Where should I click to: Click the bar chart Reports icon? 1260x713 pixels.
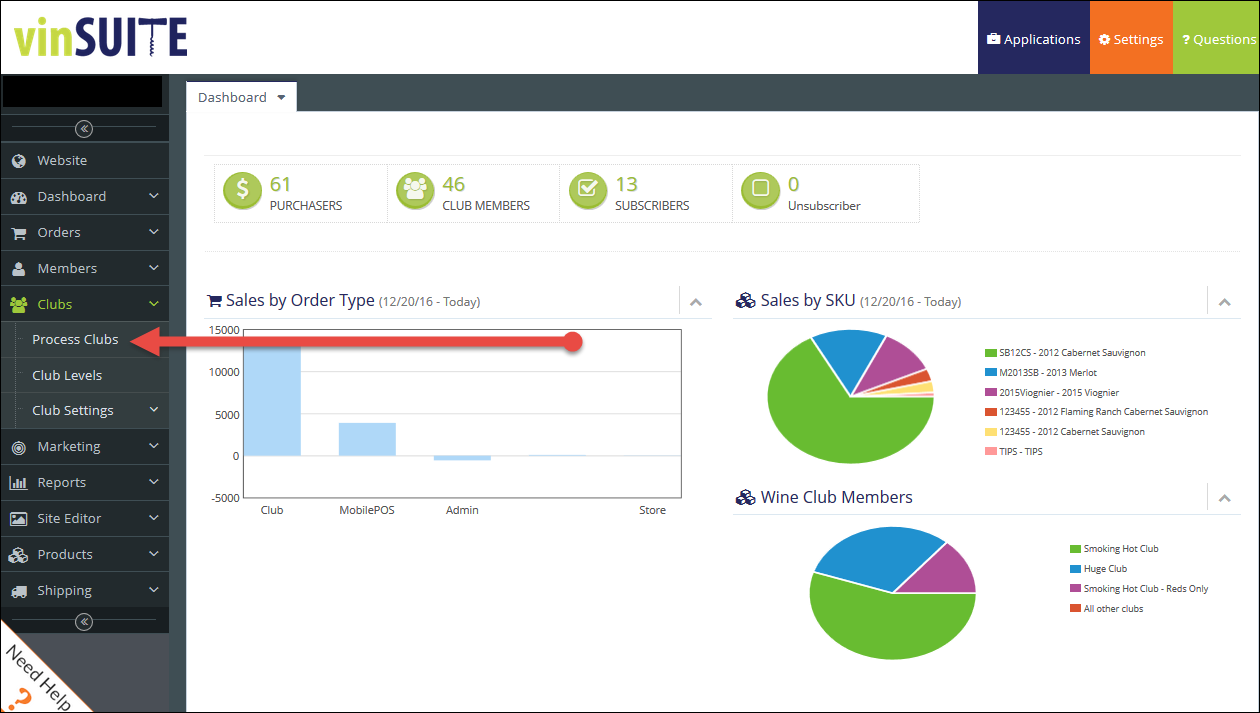18,483
